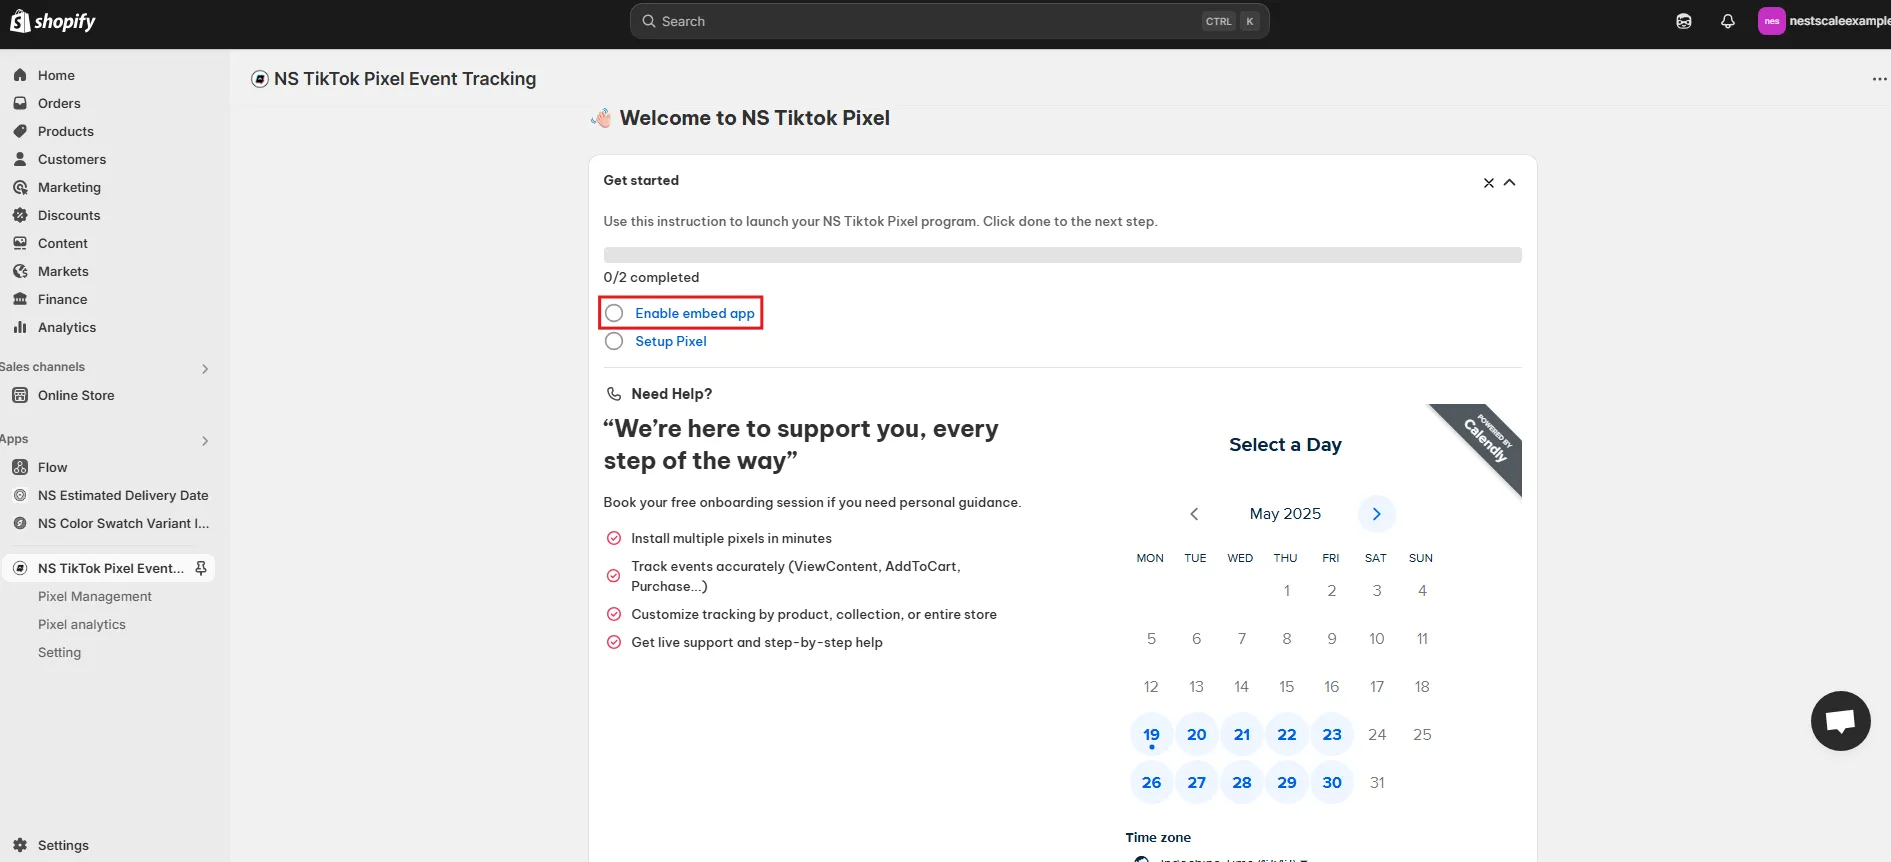Click the Finance bank icon

coord(20,299)
